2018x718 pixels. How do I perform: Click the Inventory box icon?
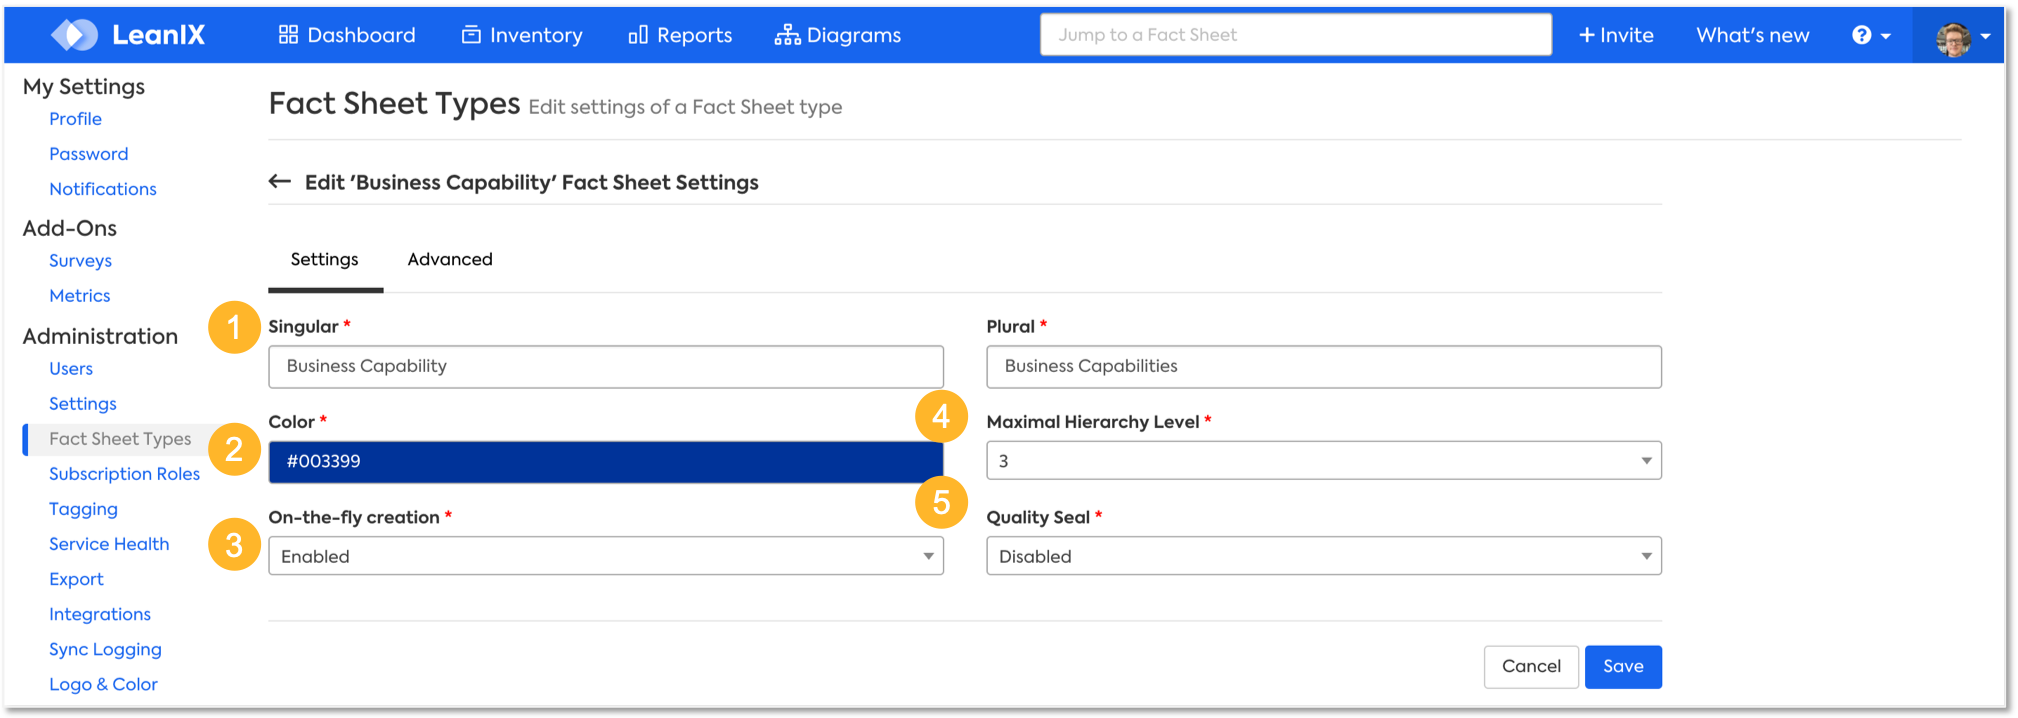coord(471,35)
